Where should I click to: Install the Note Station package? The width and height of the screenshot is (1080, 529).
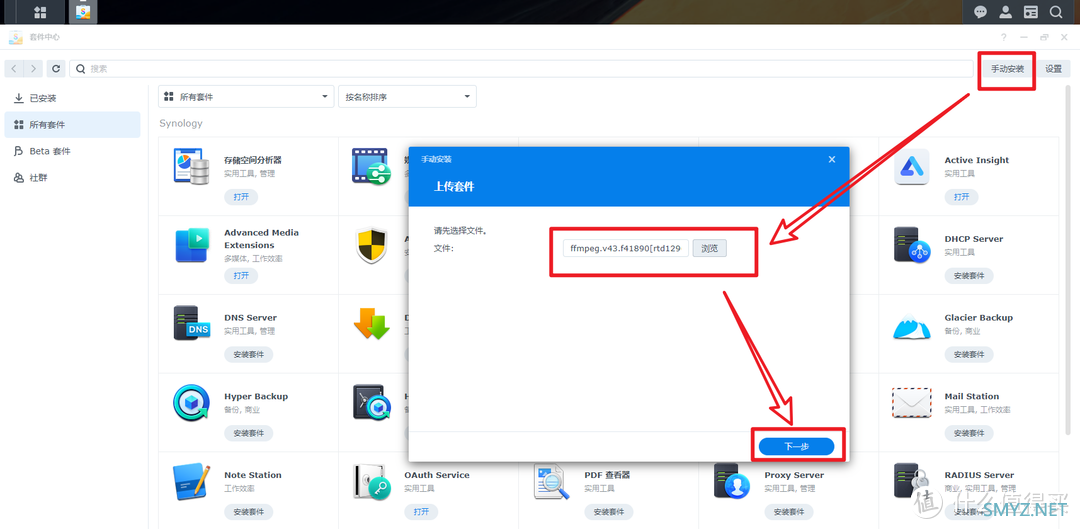(249, 512)
